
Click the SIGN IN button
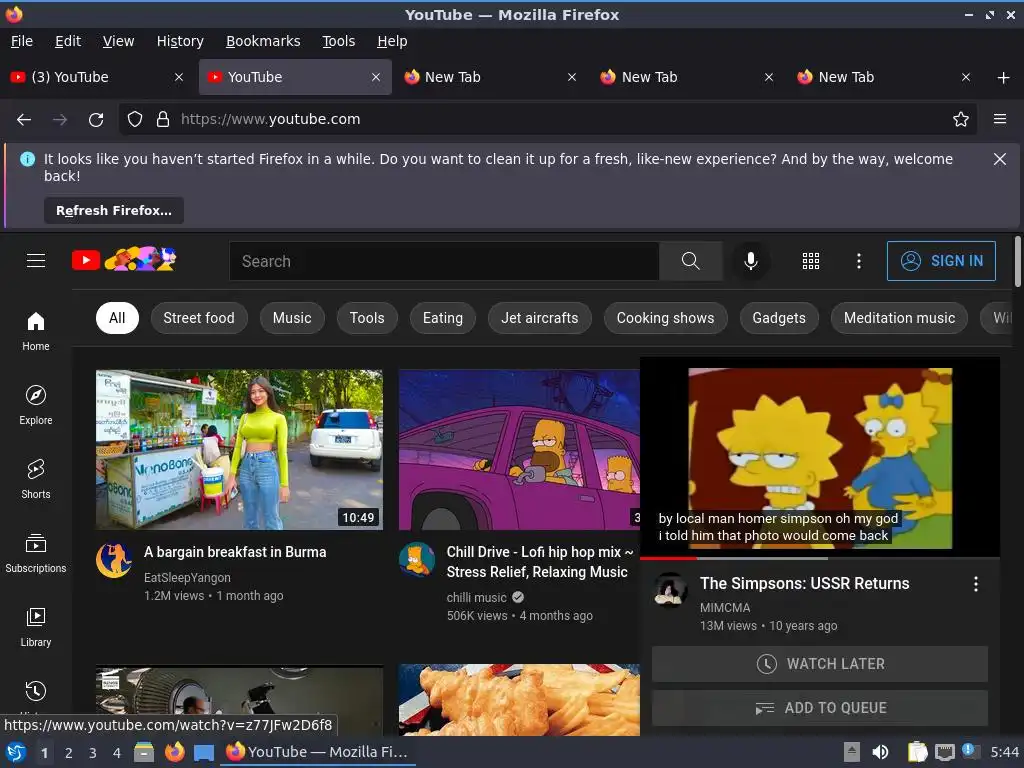(941, 261)
